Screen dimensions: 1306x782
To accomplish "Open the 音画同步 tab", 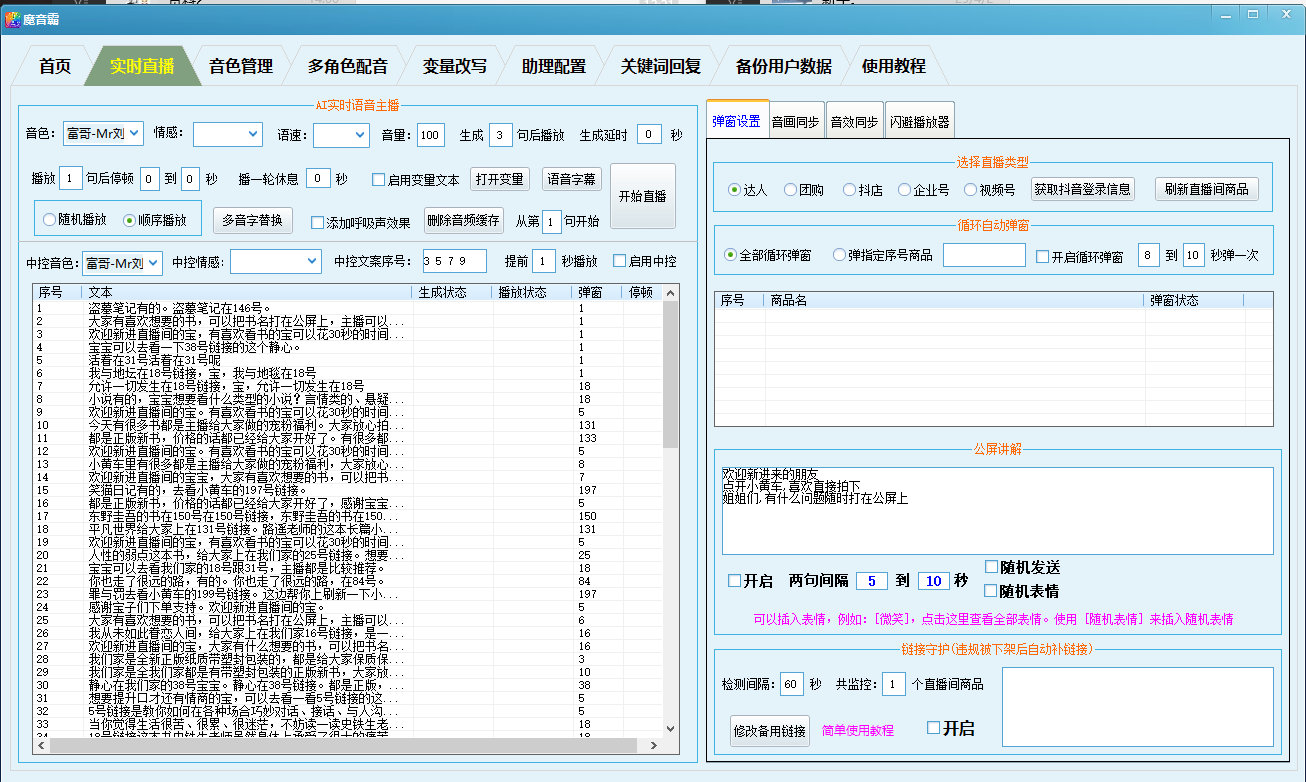I will 795,122.
